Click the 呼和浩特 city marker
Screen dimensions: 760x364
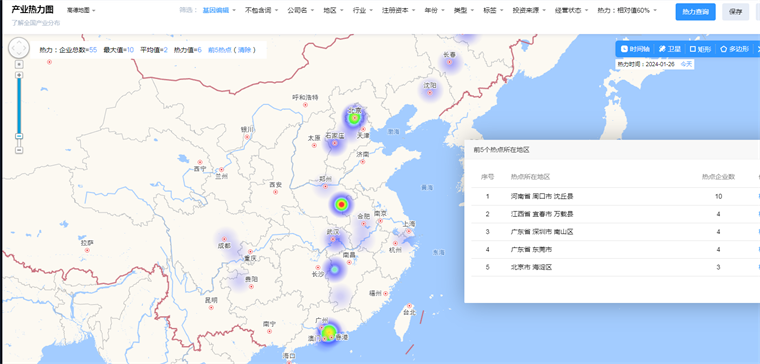(x=305, y=105)
